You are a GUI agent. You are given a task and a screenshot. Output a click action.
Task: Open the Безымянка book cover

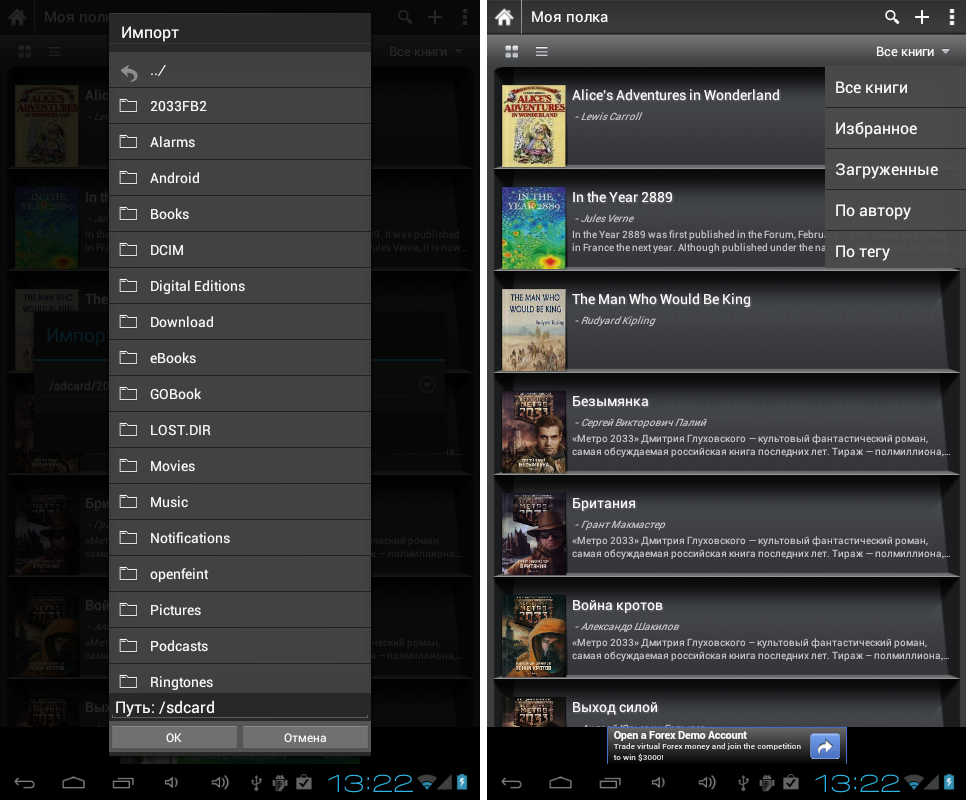[534, 432]
